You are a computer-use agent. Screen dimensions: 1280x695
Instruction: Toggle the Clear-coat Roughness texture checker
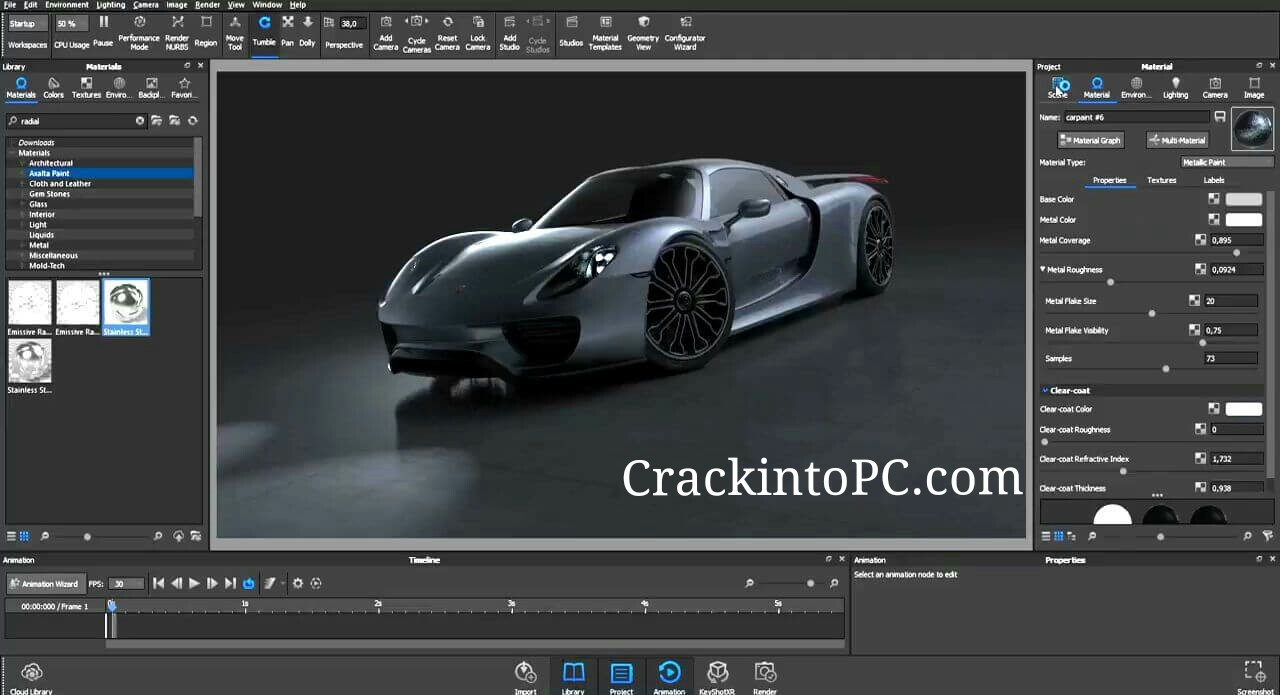click(x=1200, y=429)
